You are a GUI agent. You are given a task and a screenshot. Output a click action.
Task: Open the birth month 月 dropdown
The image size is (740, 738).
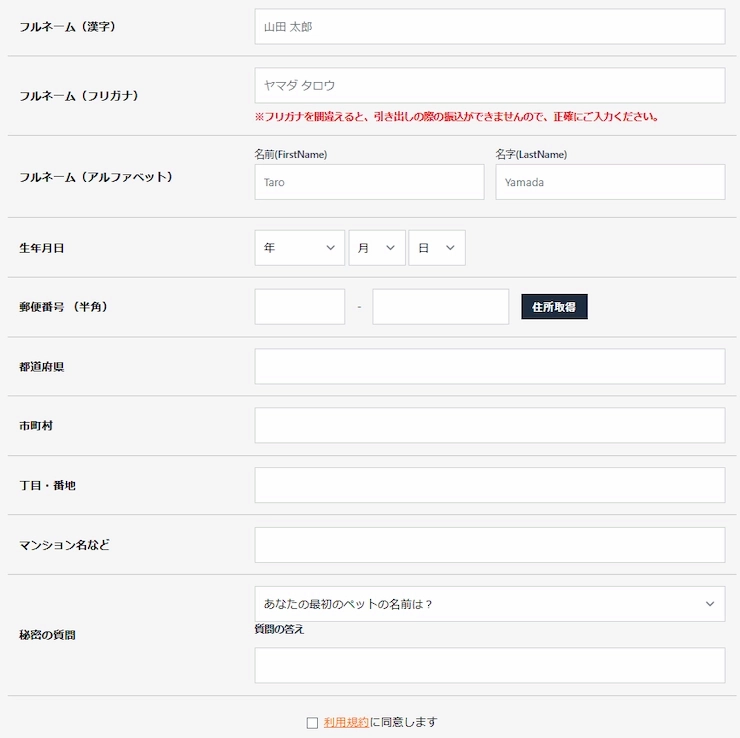(377, 248)
